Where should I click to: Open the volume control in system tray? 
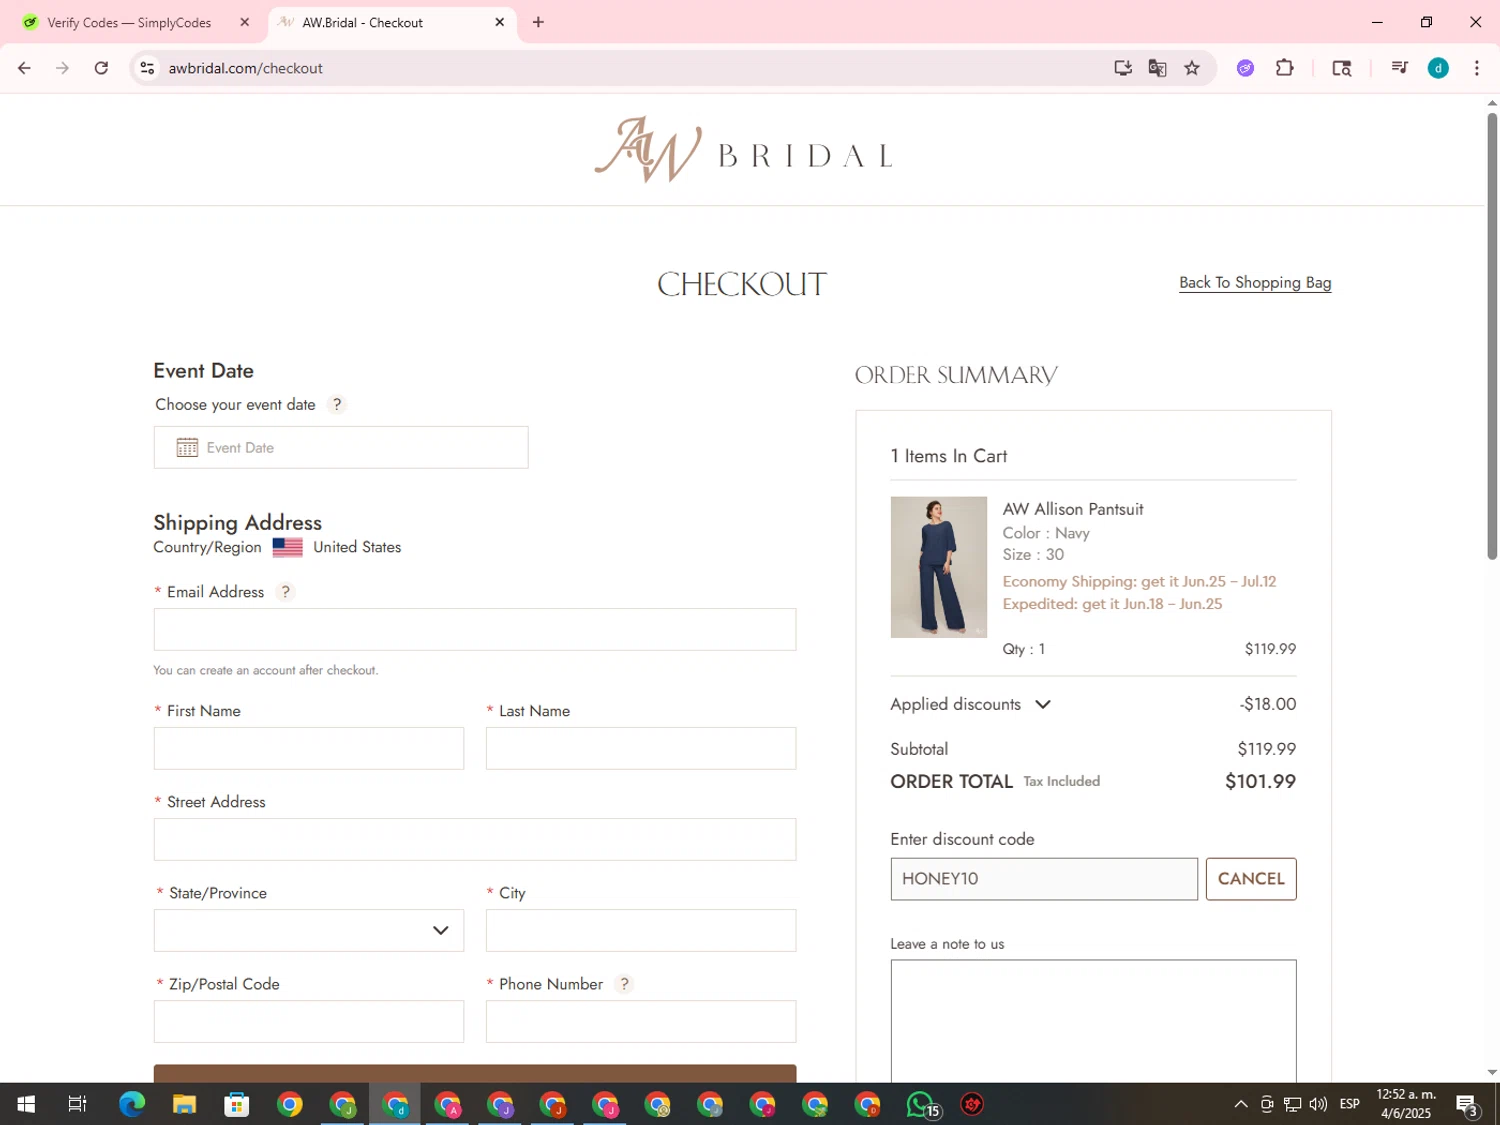click(x=1318, y=1104)
